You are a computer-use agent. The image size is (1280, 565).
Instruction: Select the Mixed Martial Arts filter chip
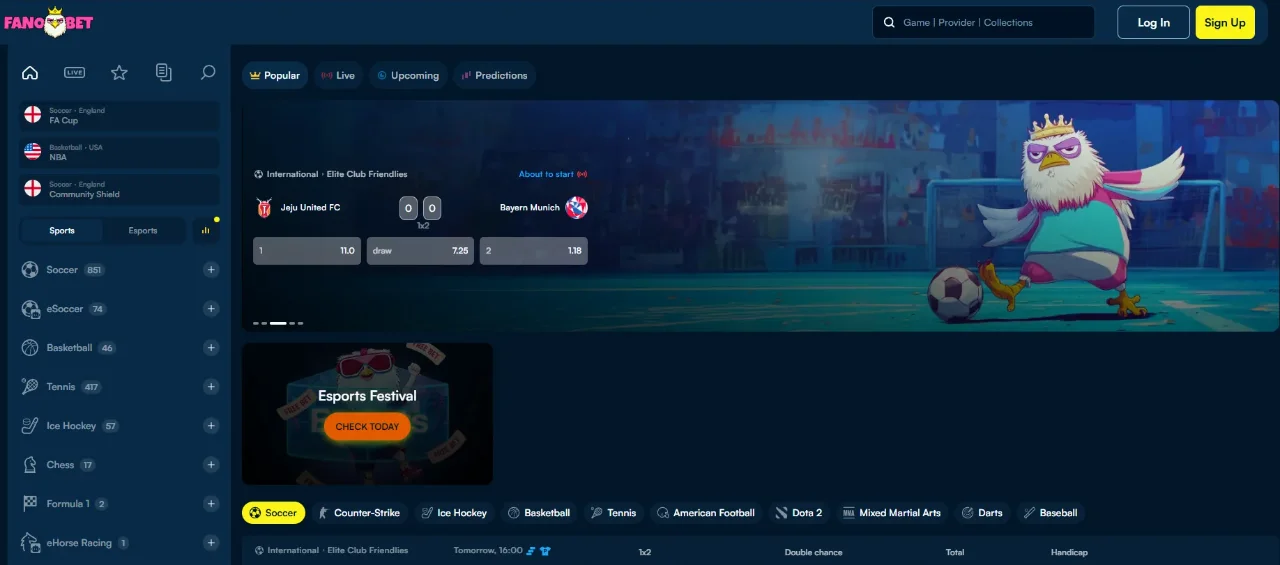[891, 513]
